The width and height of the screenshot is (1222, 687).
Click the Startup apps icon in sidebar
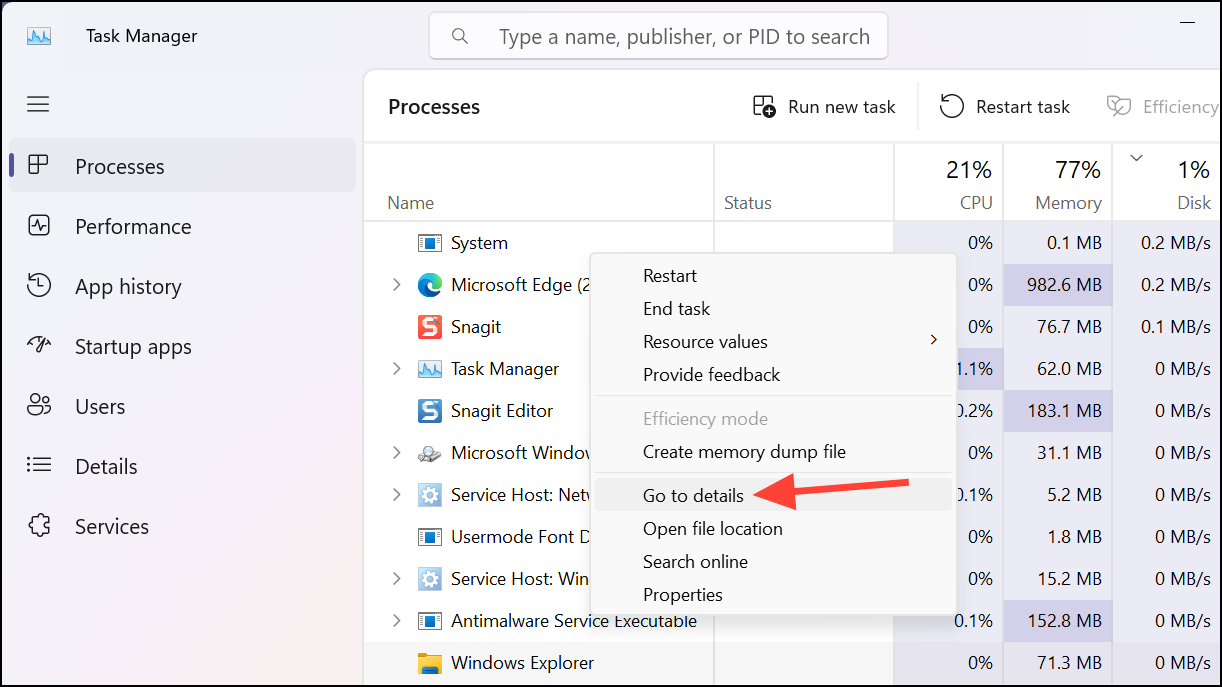tap(38, 345)
